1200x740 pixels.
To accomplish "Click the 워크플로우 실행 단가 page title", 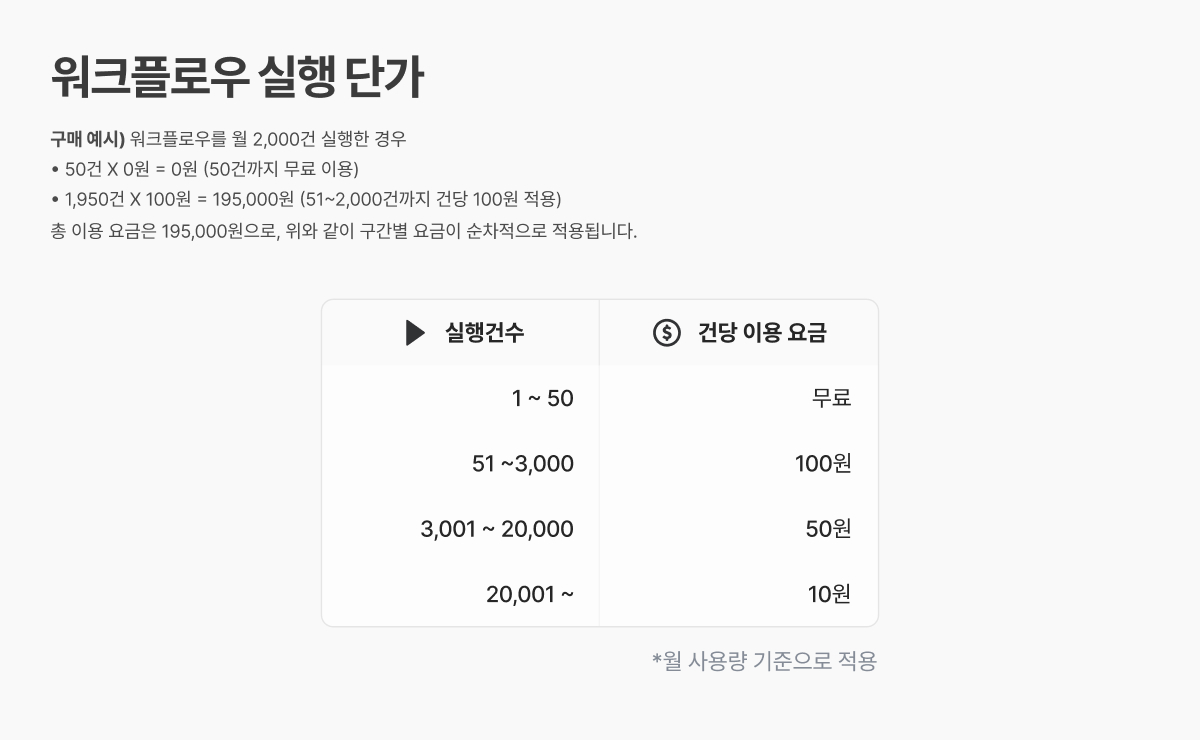I will pyautogui.click(x=237, y=77).
